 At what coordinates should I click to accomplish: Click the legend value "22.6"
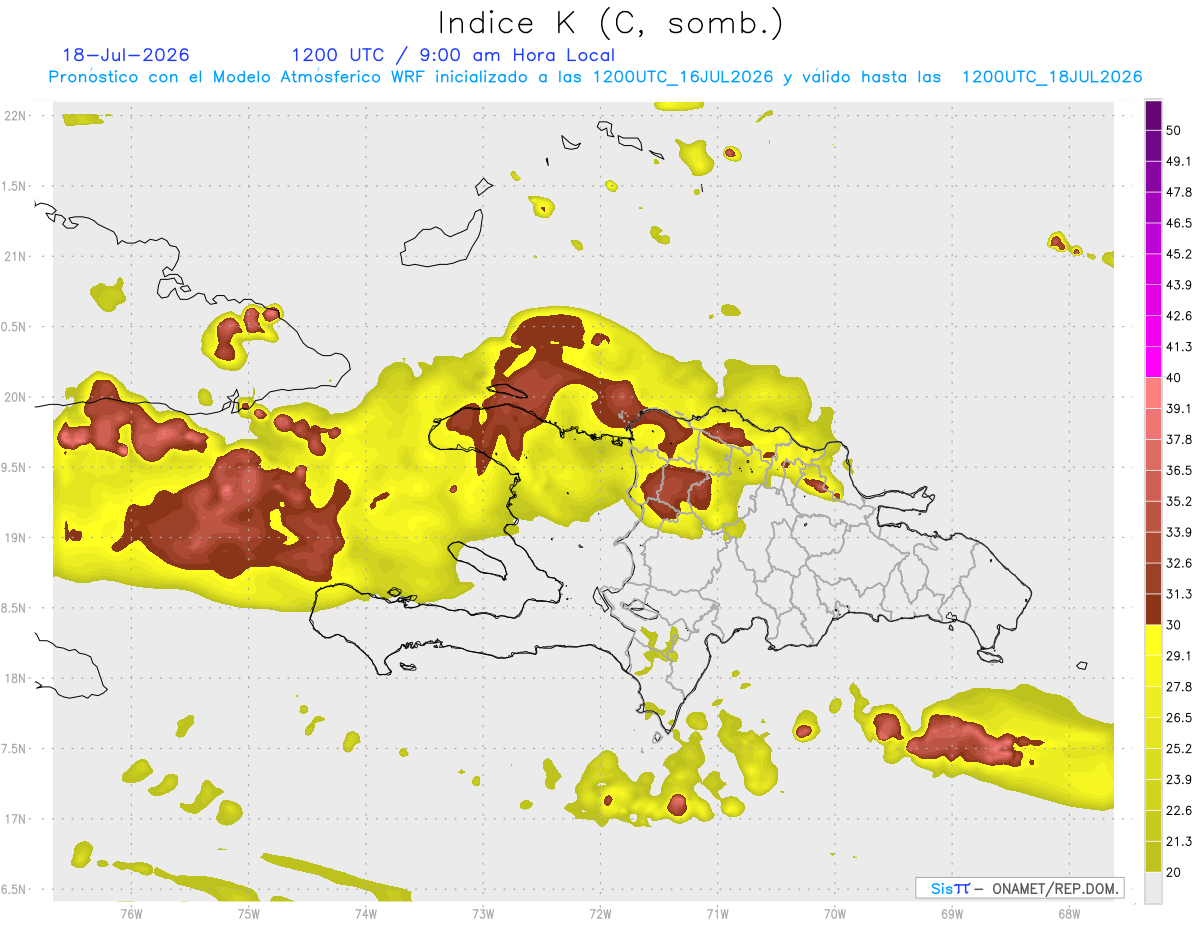1179,810
